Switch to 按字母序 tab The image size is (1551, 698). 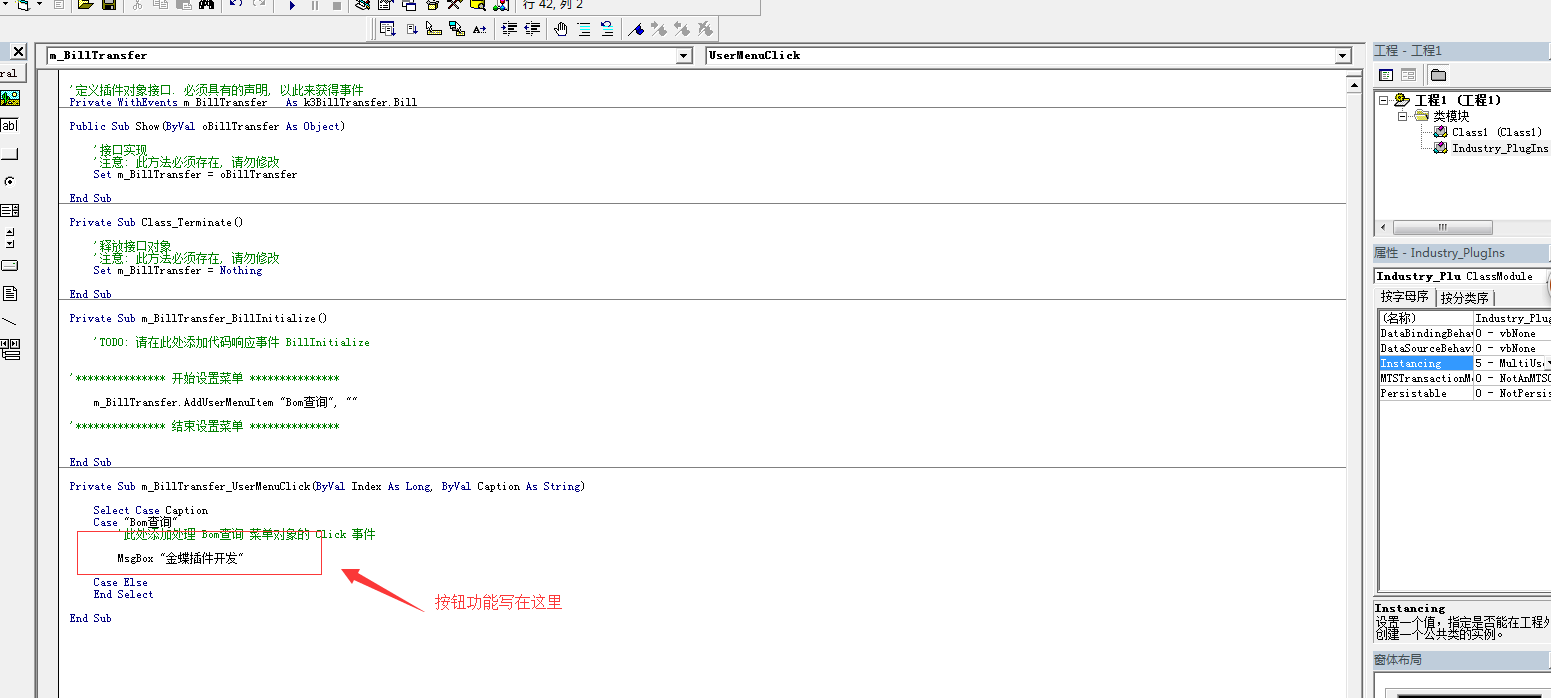coord(1405,297)
